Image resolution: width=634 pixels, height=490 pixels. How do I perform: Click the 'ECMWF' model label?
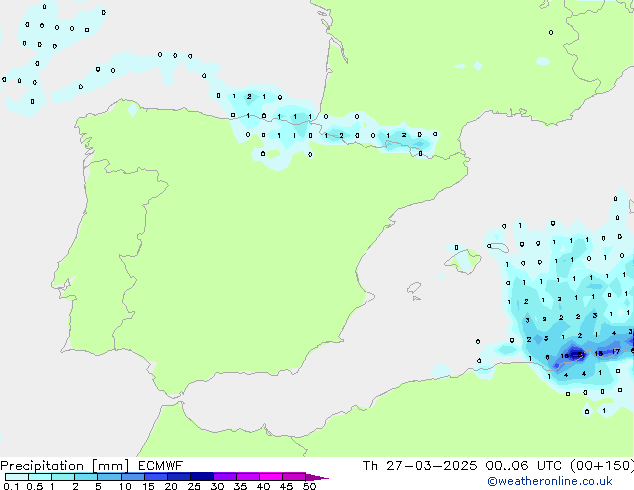click(160, 466)
